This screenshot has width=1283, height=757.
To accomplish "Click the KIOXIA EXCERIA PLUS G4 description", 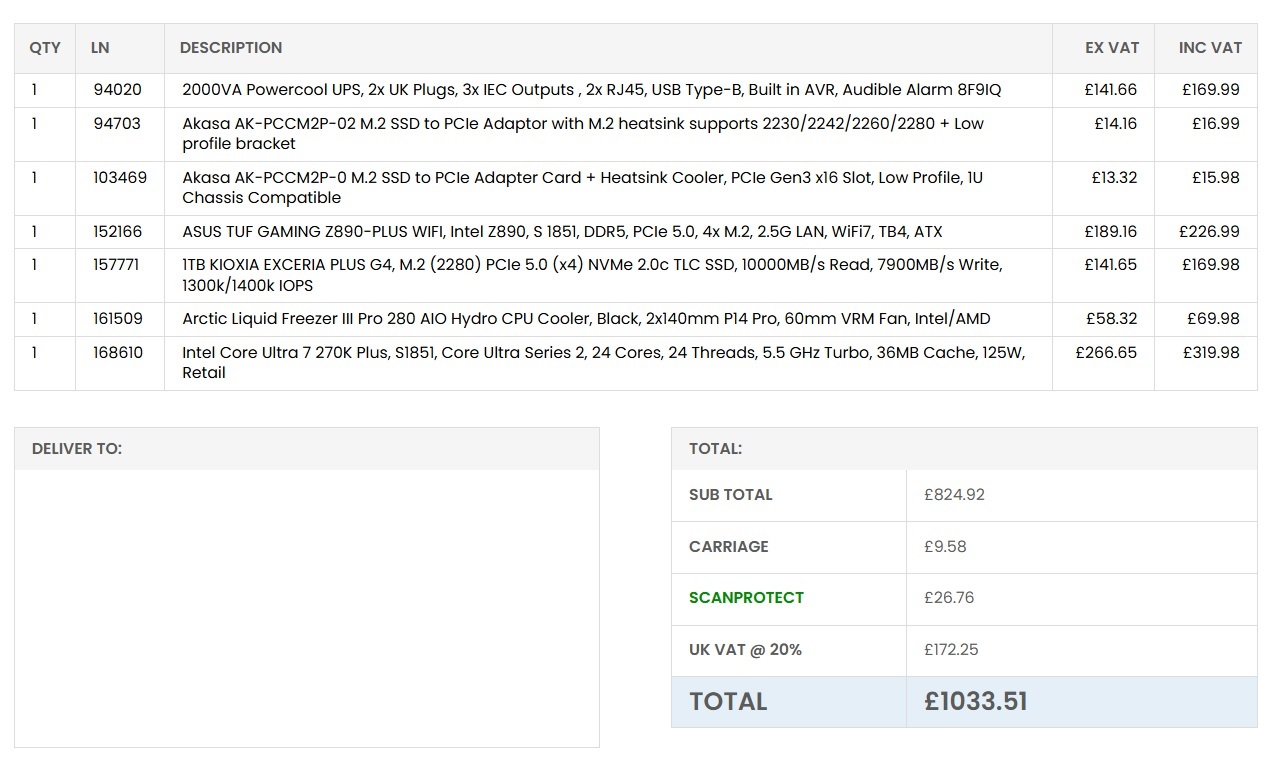I will [x=592, y=275].
